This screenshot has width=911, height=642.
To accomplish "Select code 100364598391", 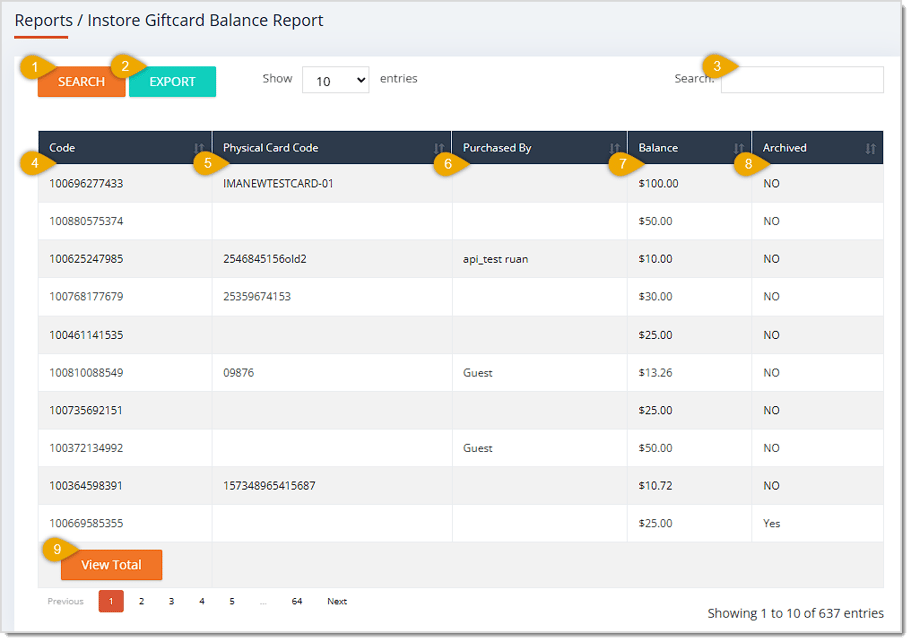I will click(x=86, y=486).
